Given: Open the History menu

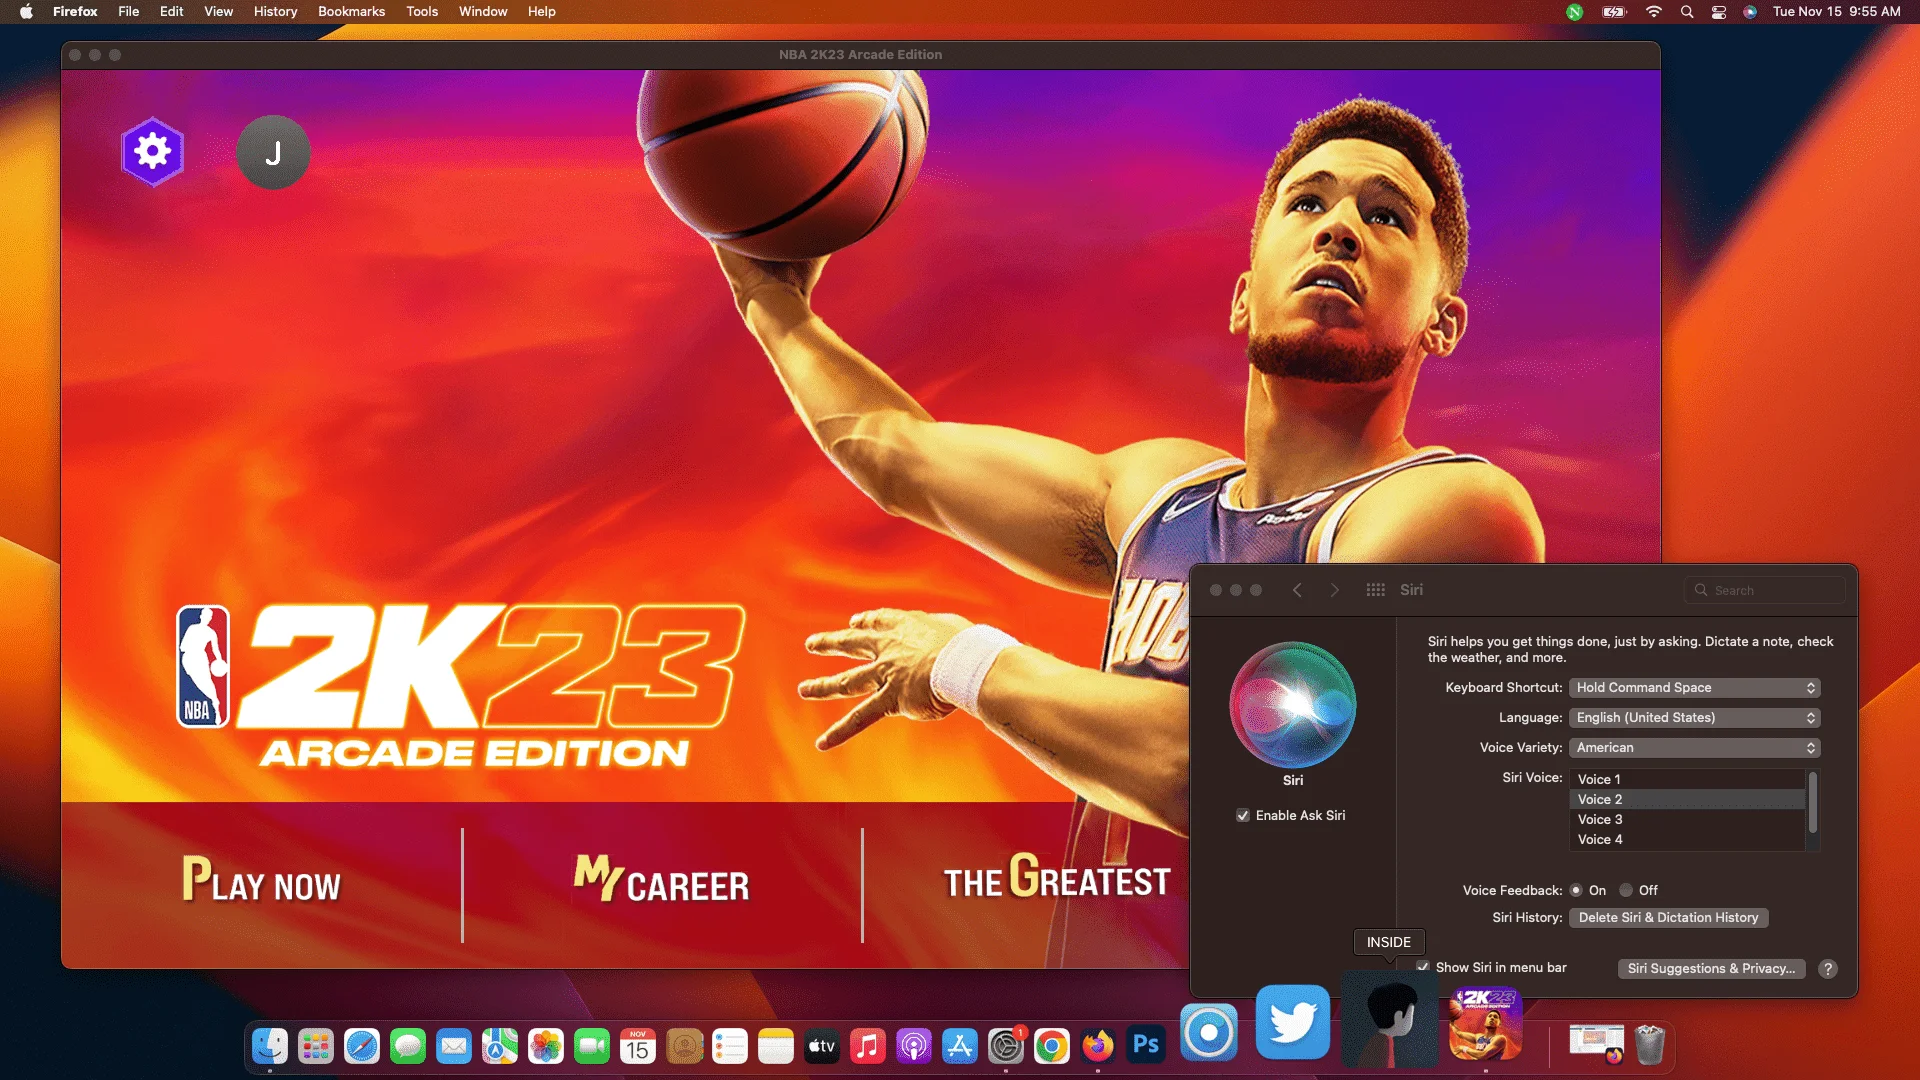Looking at the screenshot, I should [275, 12].
